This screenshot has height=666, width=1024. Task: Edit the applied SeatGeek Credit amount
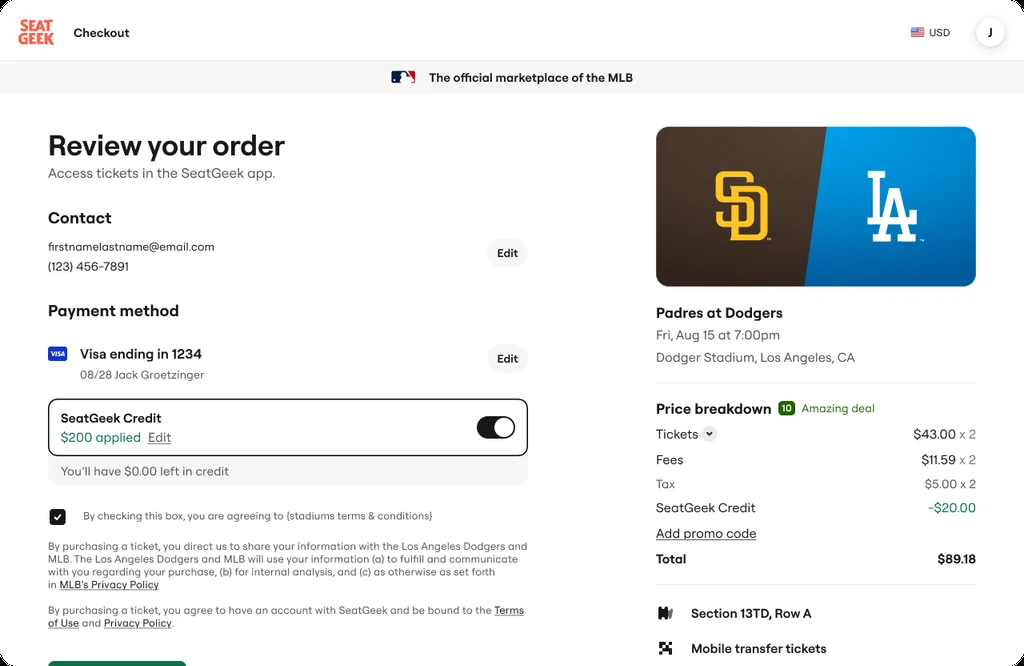[x=159, y=438]
